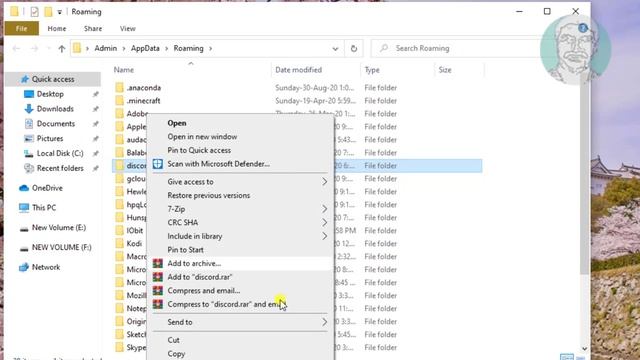The height and width of the screenshot is (360, 640).
Task: Click the Up one level arrow
Action: tap(62, 49)
